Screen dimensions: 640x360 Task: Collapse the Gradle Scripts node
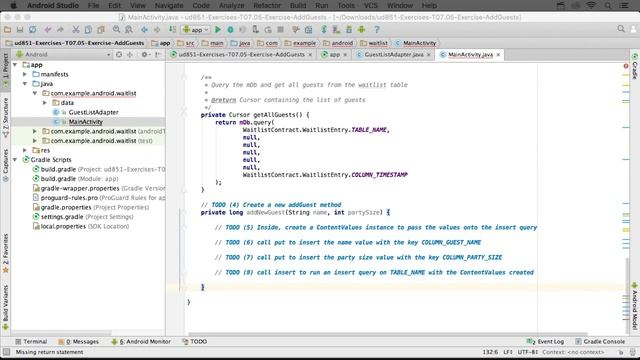[x=15, y=160]
